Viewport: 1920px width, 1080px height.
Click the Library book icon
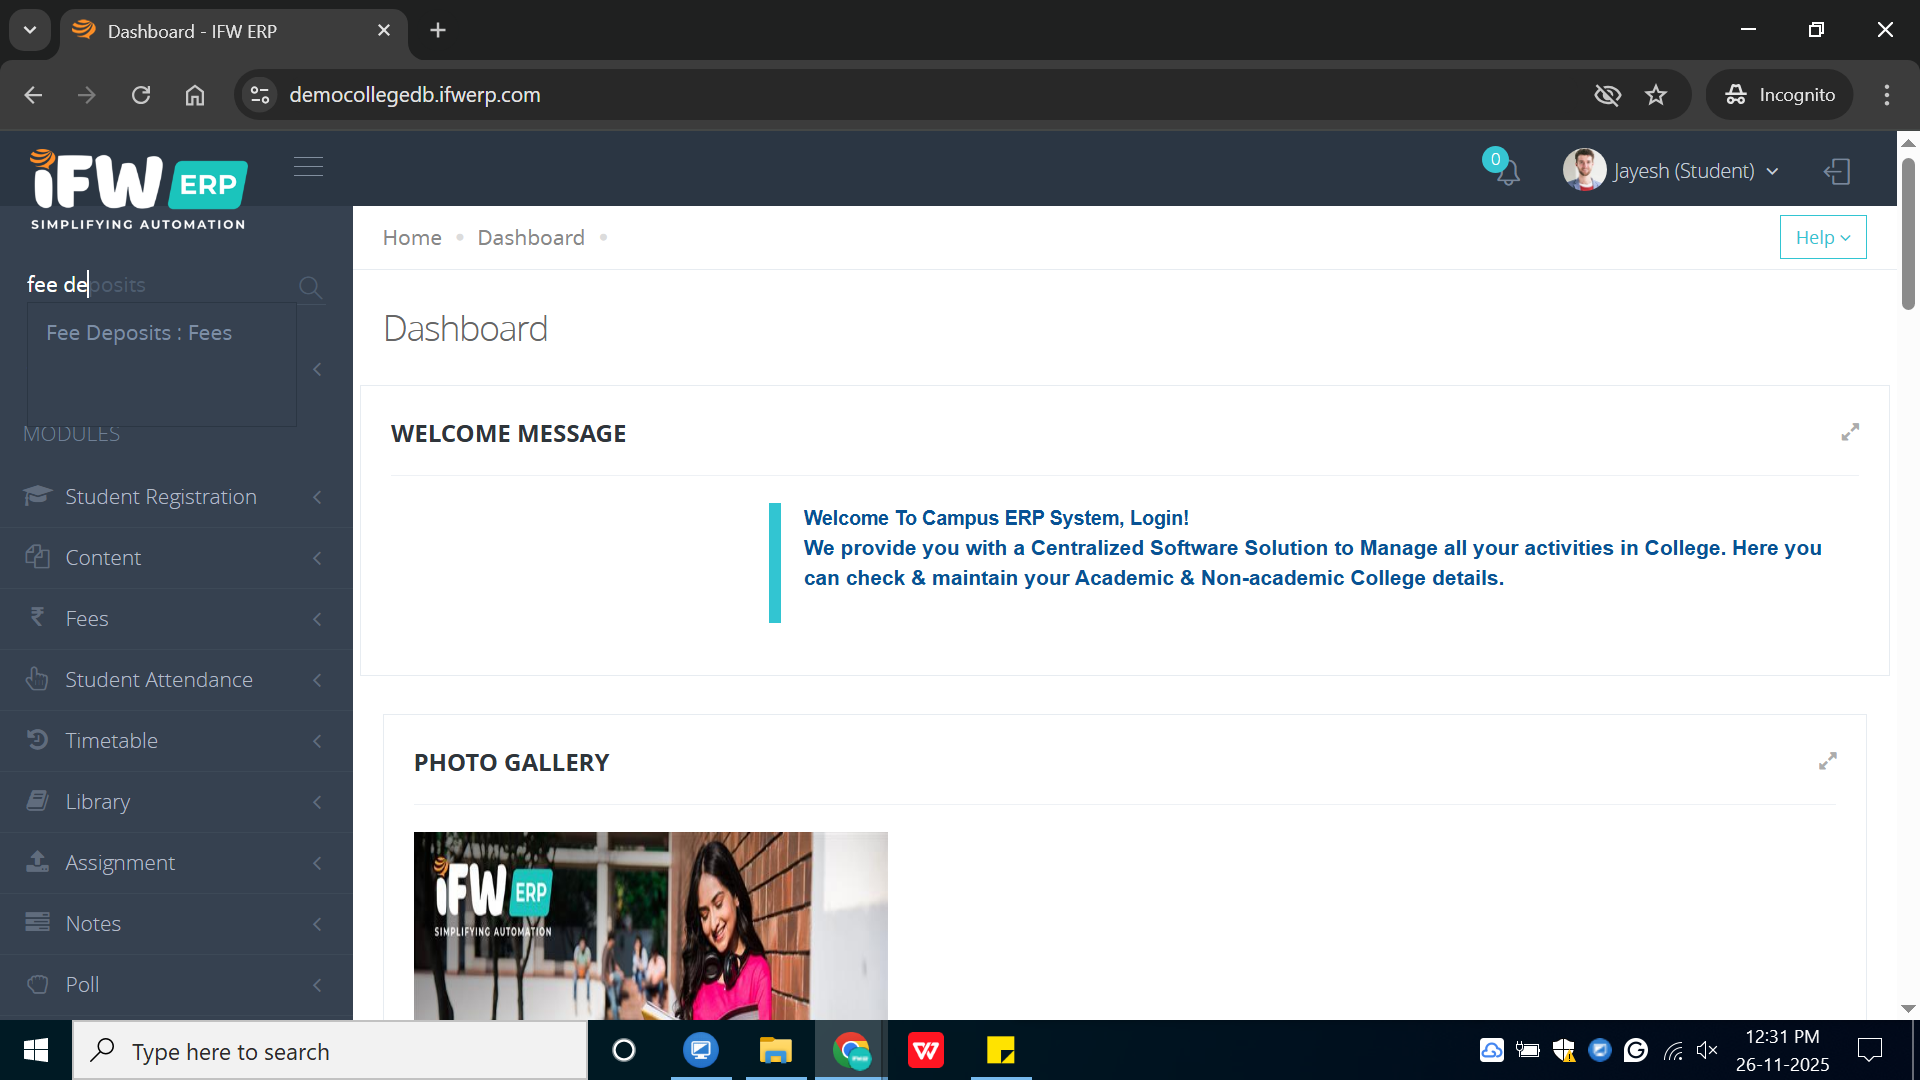point(38,801)
